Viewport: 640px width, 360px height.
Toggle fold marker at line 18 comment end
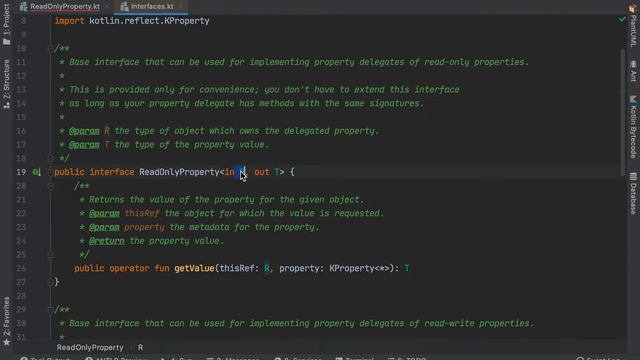[50, 158]
